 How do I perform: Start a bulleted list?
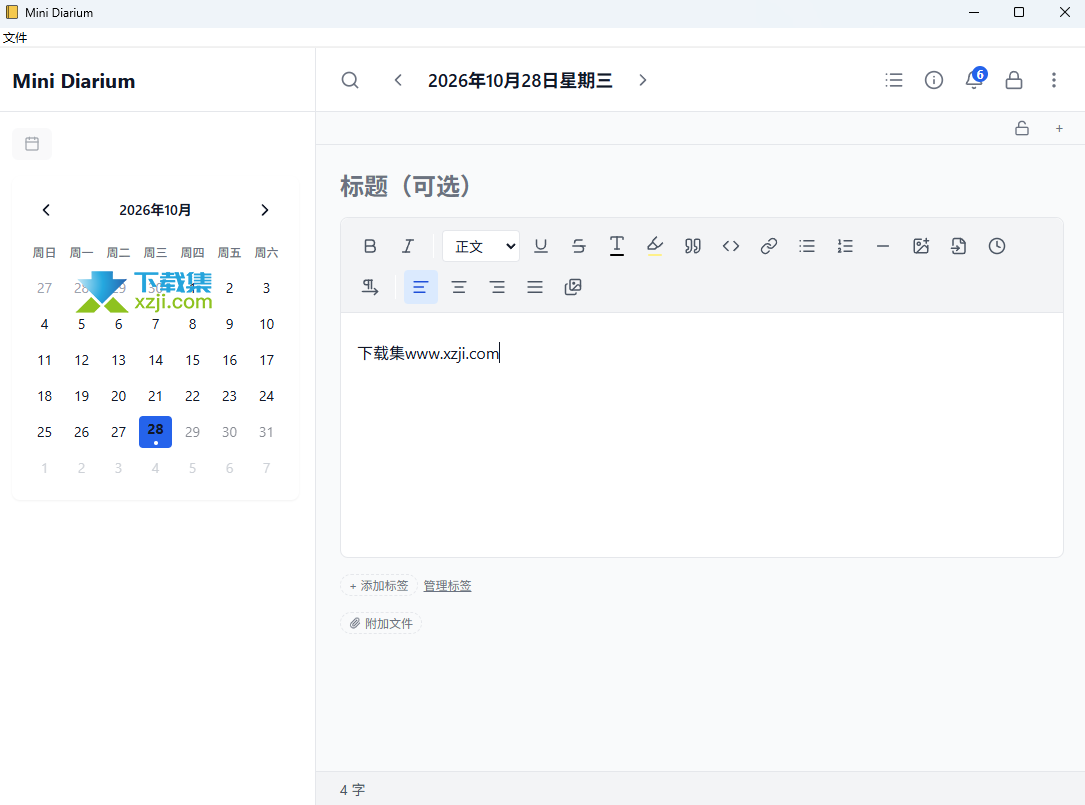pyautogui.click(x=807, y=246)
